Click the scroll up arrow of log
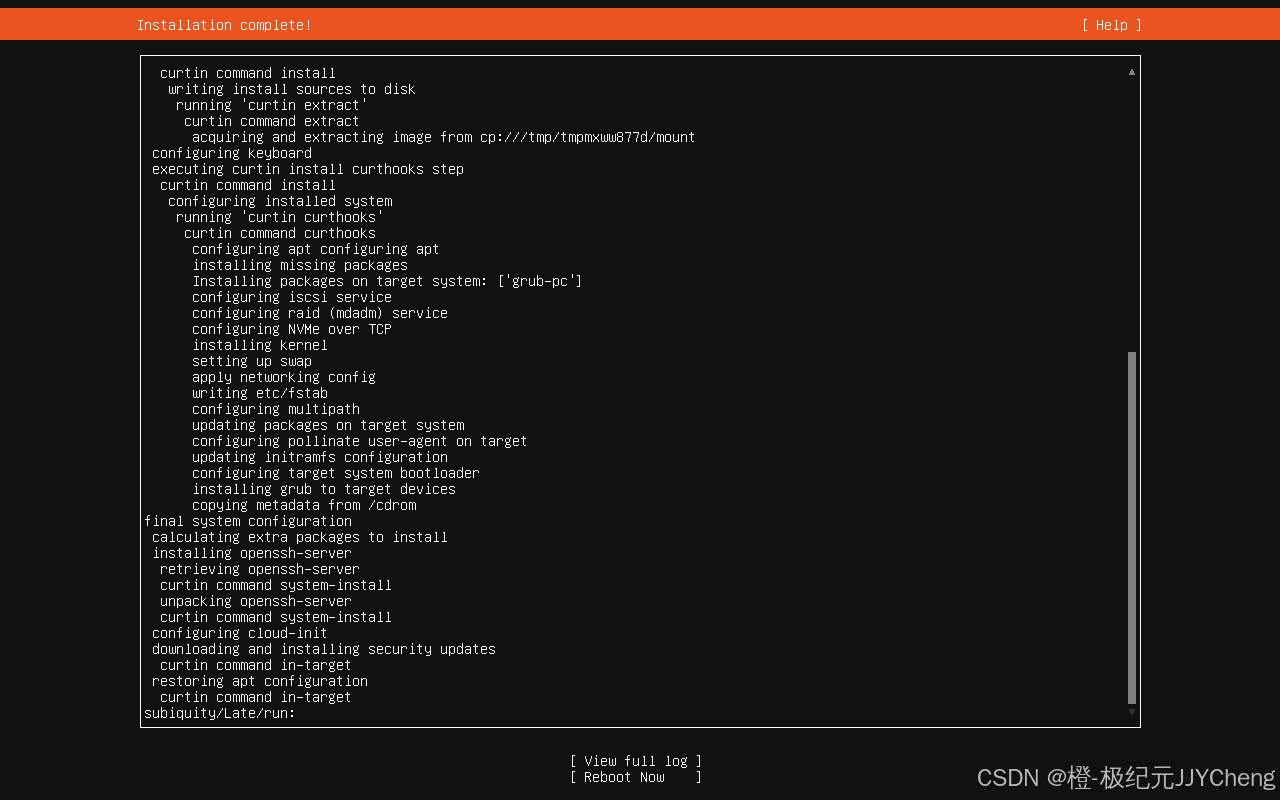 [1132, 72]
